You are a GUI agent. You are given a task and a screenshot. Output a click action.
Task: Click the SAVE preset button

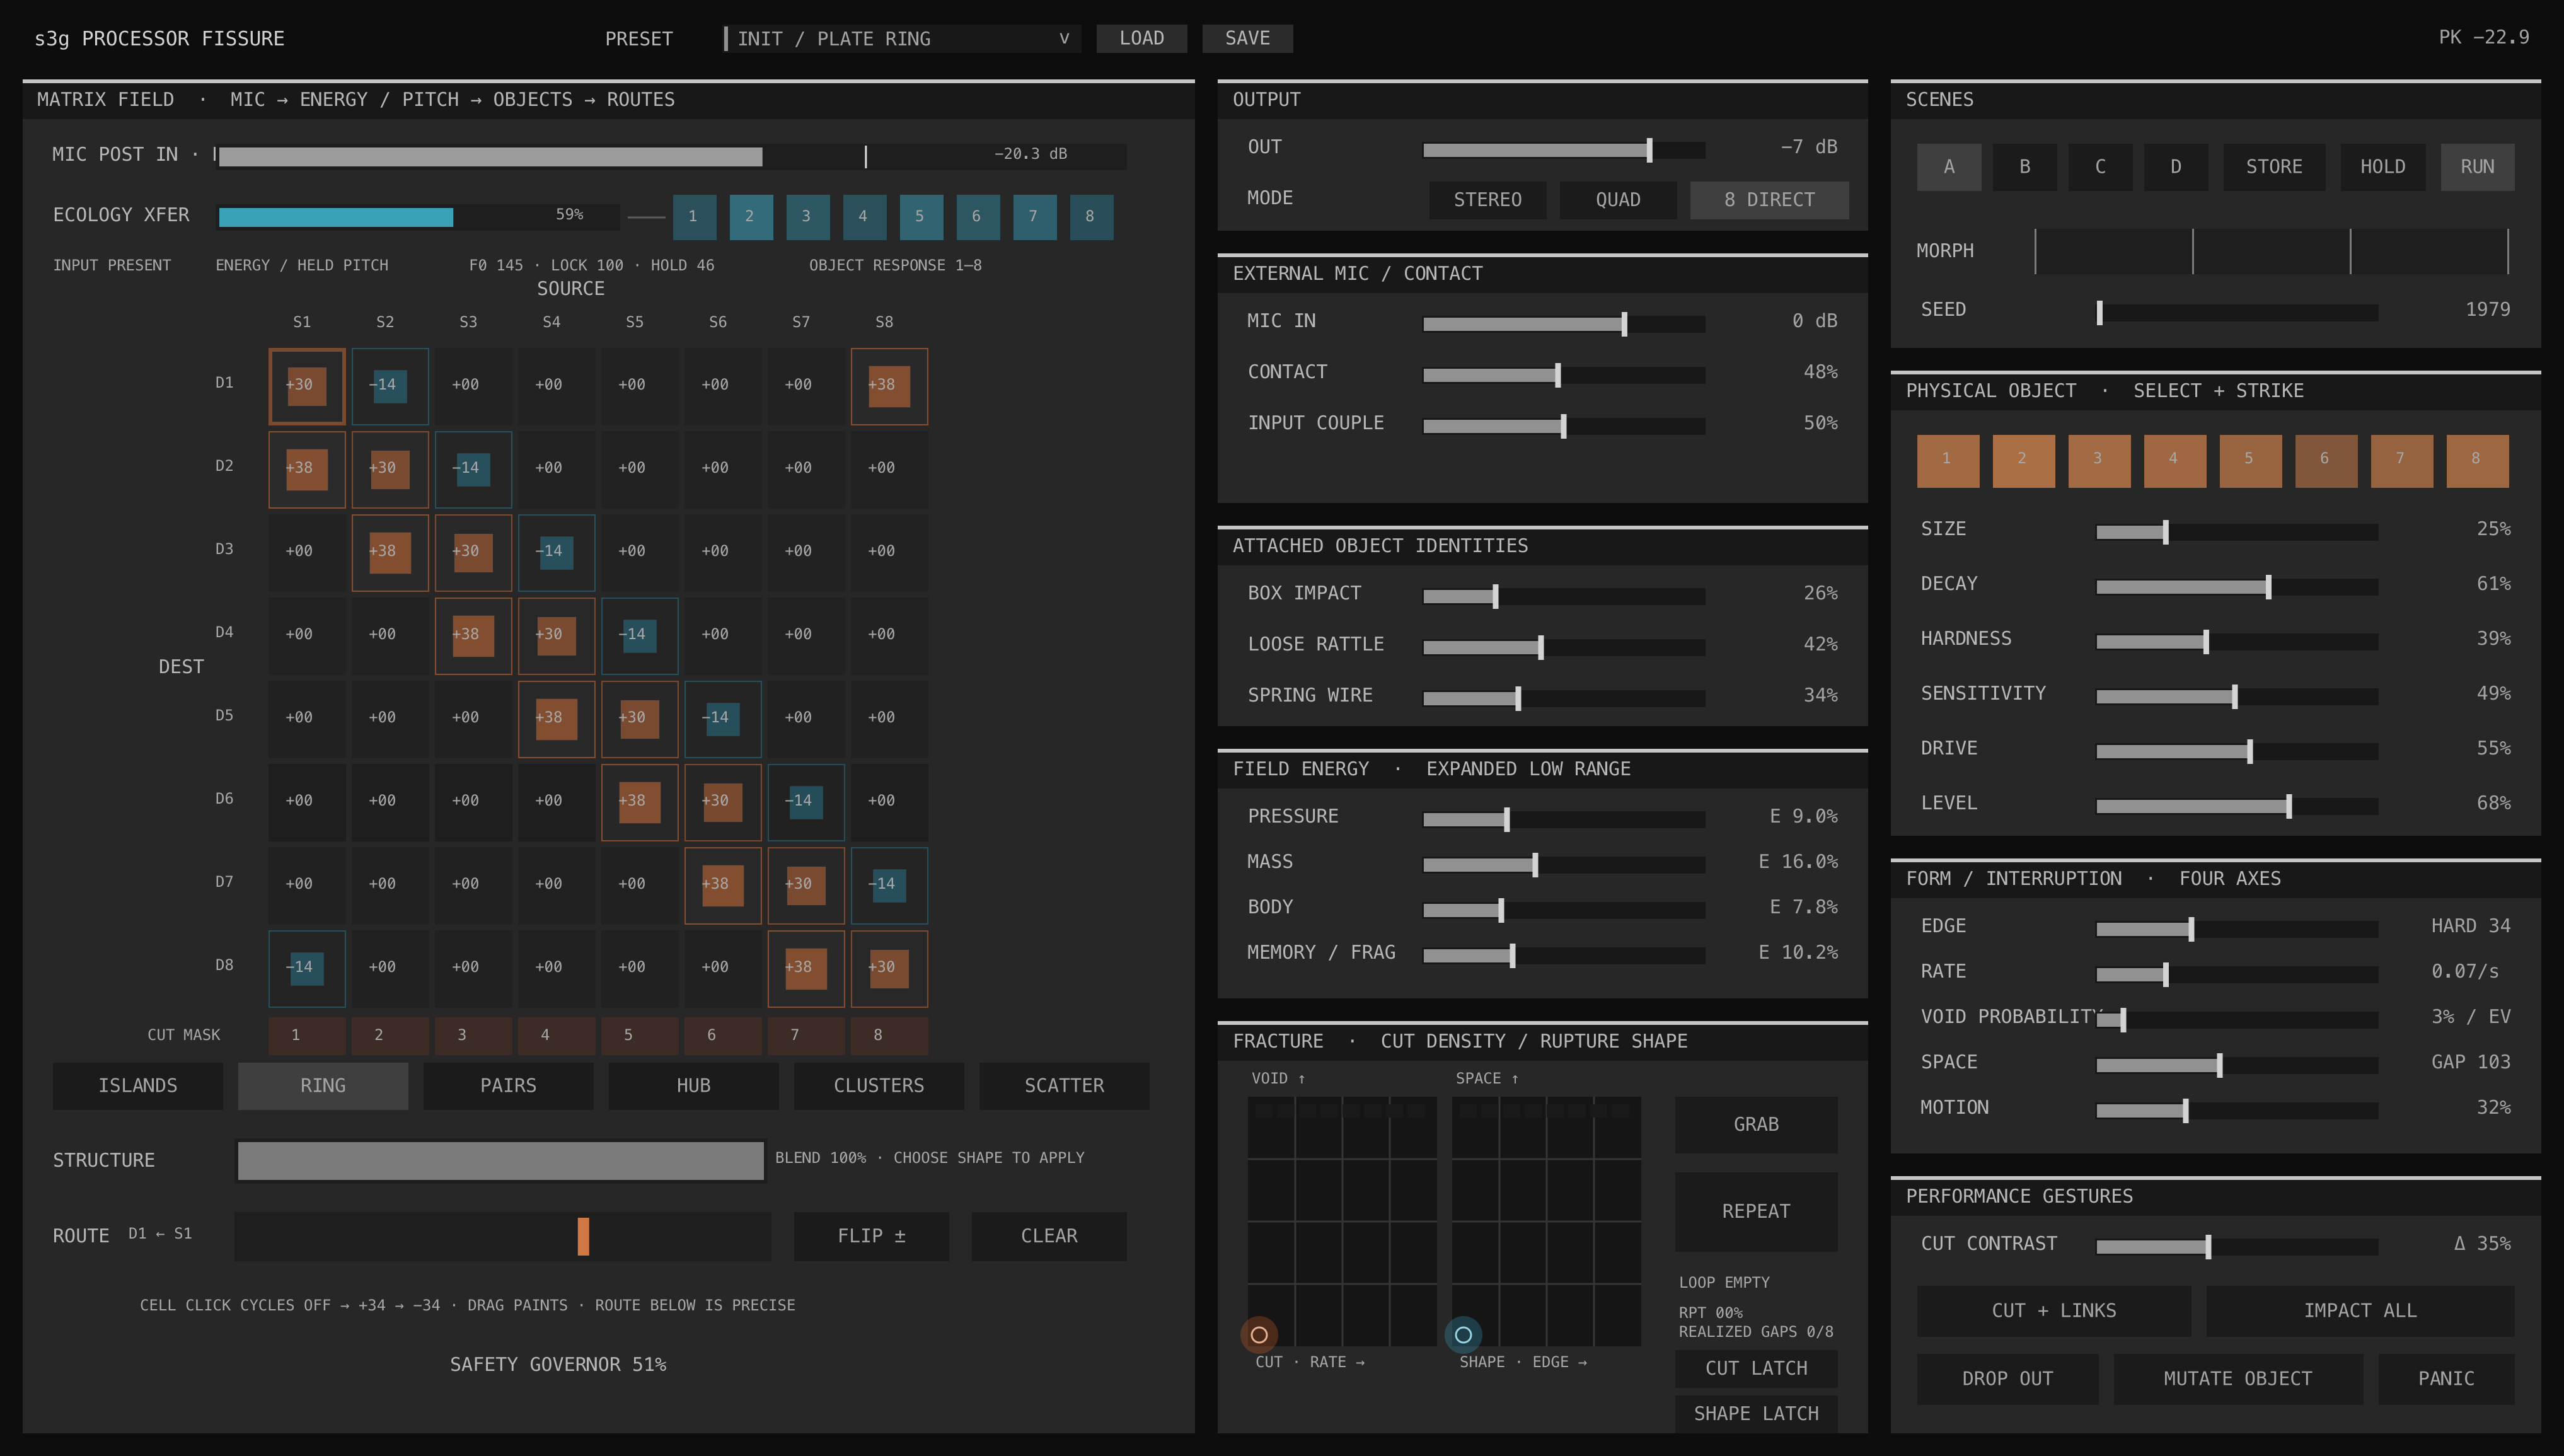(1247, 38)
